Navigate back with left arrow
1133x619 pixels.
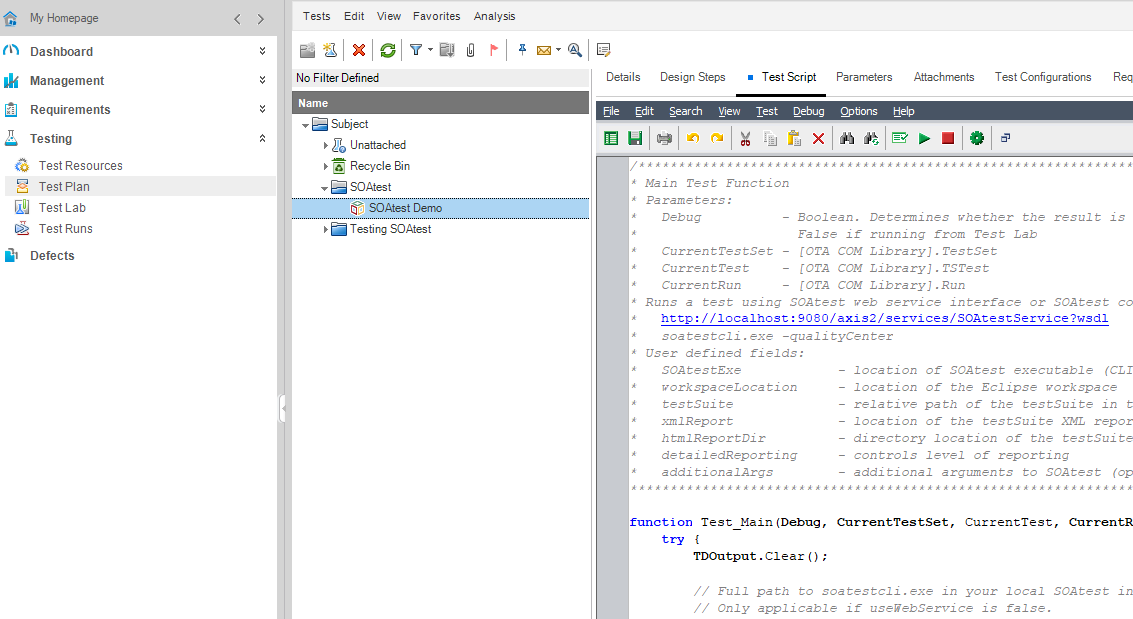(237, 20)
